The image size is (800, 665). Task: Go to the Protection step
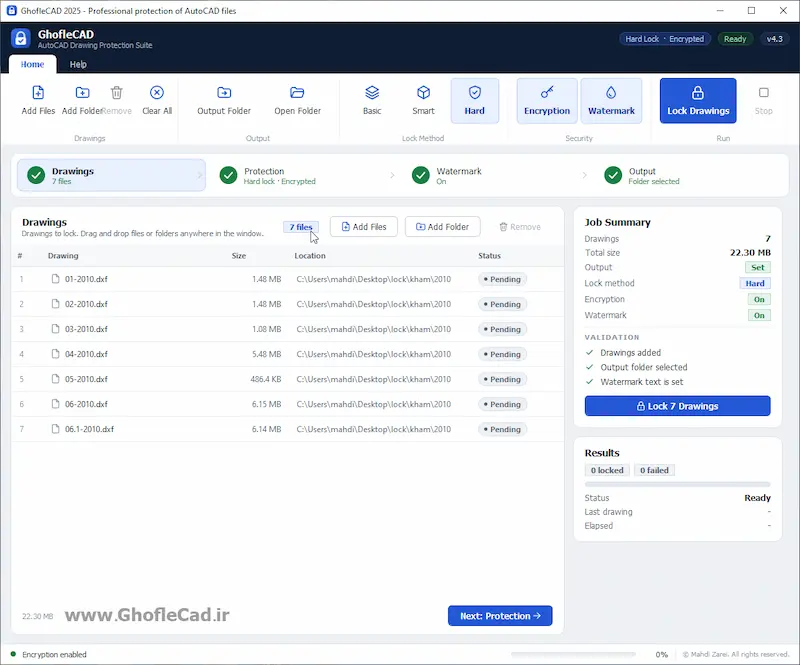tap(303, 175)
